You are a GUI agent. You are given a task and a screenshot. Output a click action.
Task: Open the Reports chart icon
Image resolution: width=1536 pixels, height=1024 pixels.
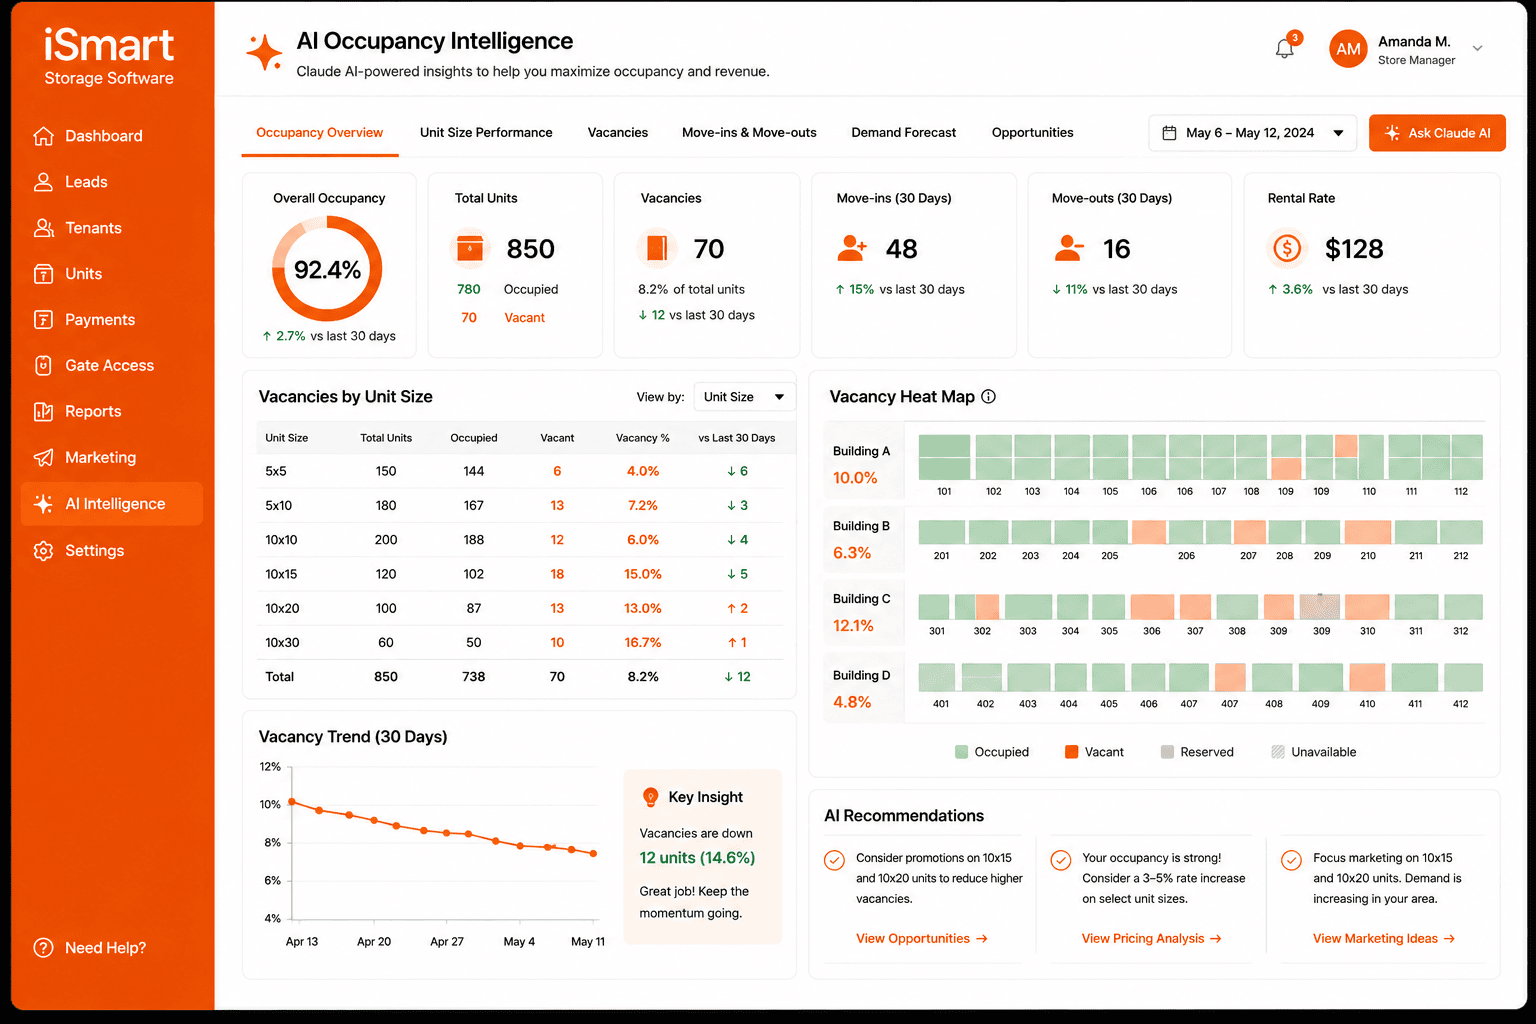43,412
